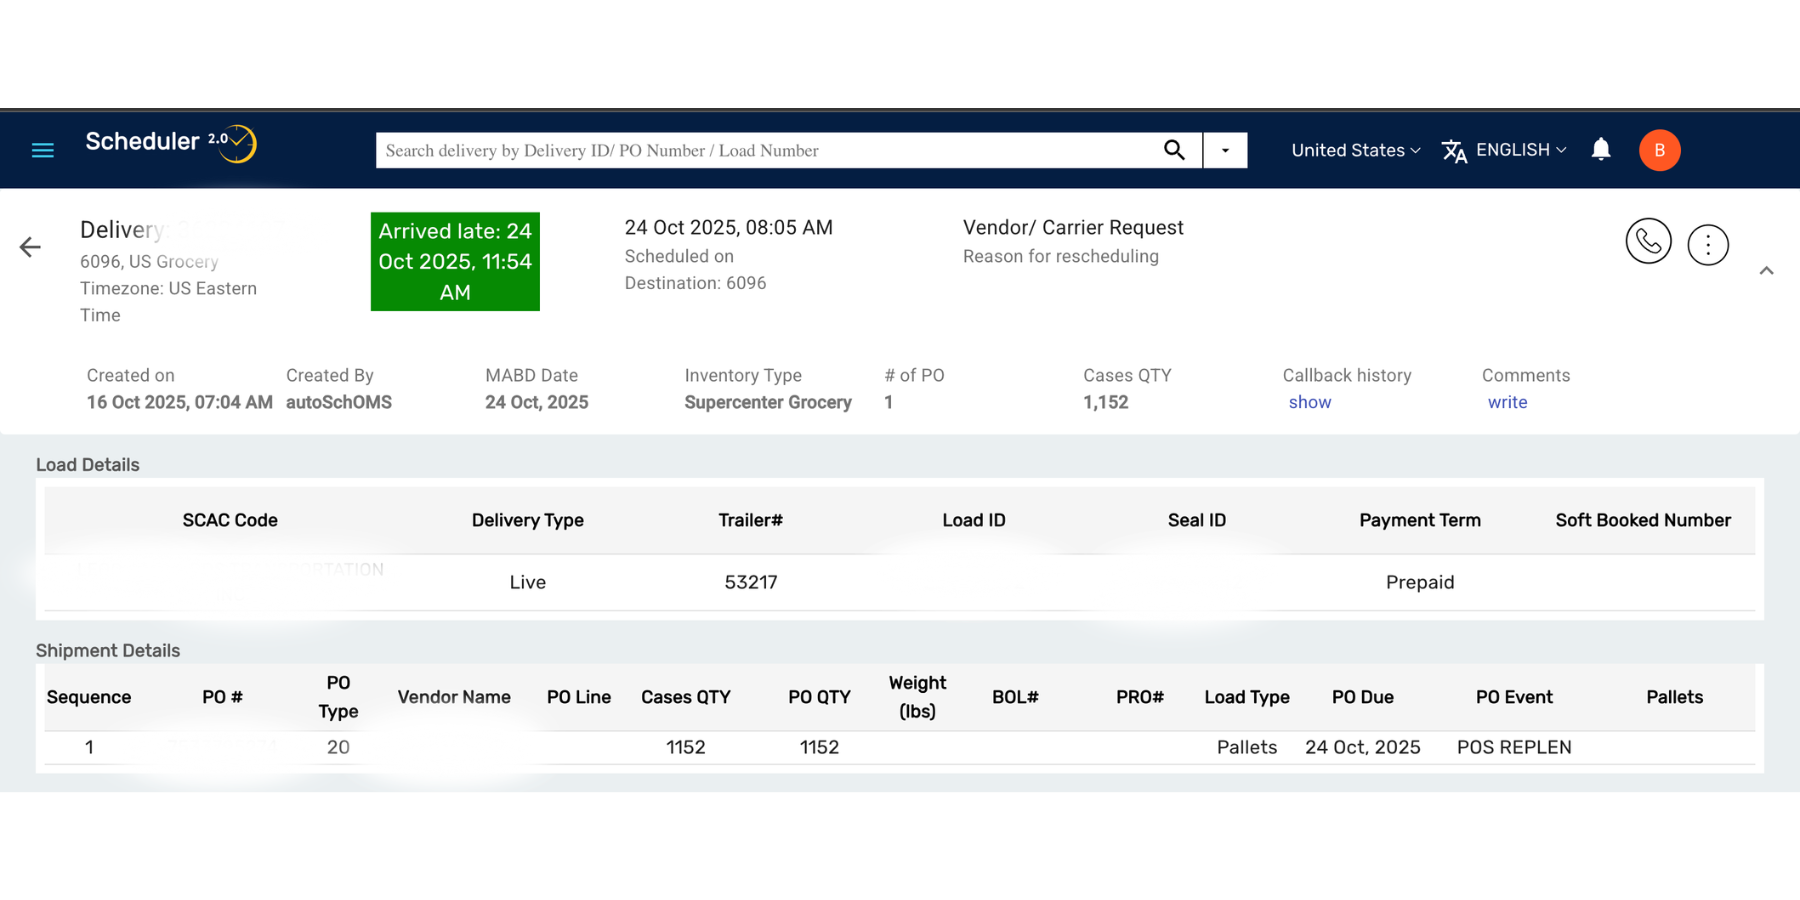Screen dimensions: 1800x900
Task: Select the Shipment Details section header
Action: point(108,650)
